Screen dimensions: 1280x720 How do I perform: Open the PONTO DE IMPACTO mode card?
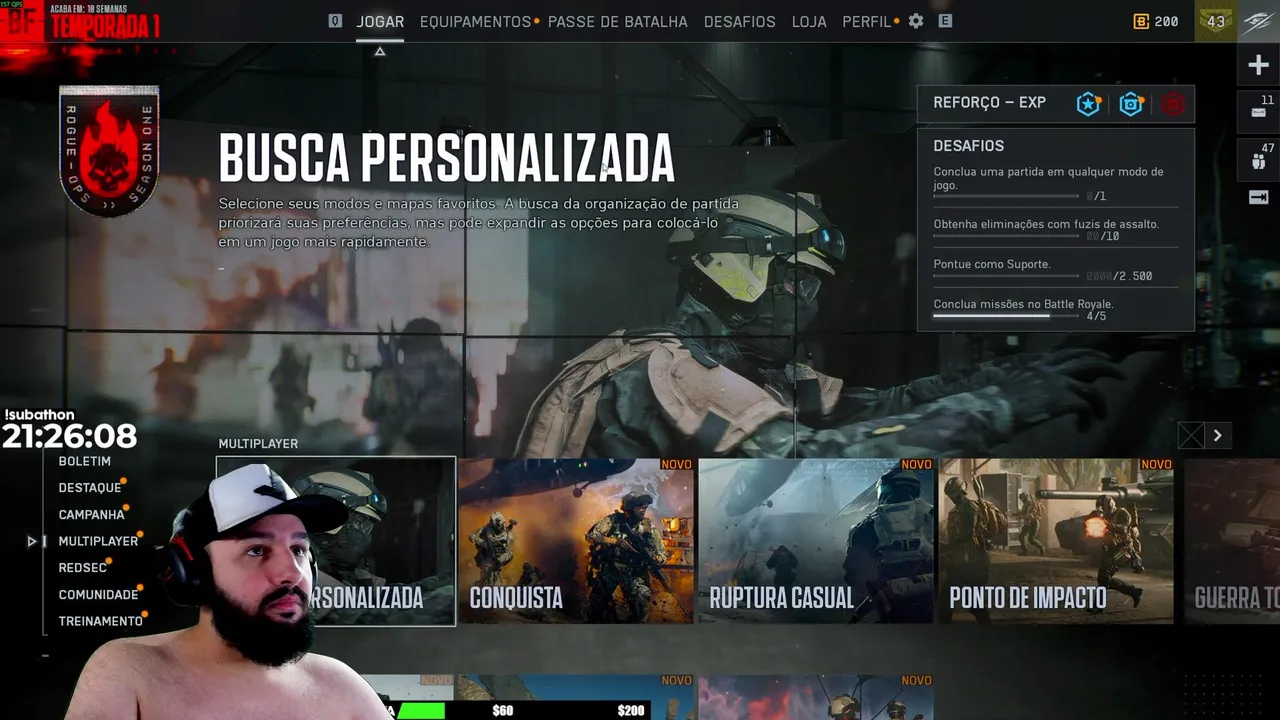(1056, 541)
